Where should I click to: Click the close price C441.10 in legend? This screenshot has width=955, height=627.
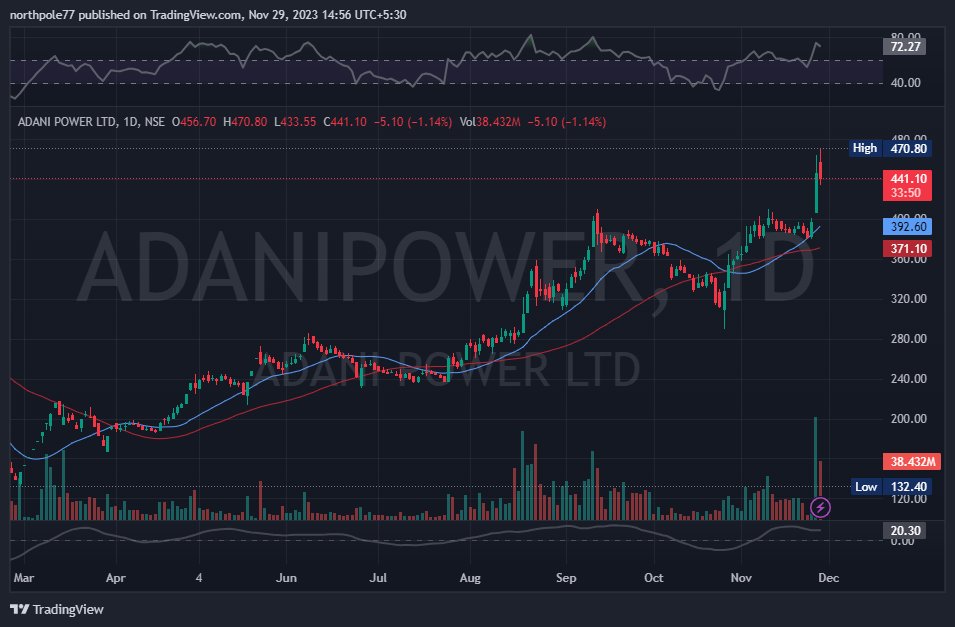pyautogui.click(x=345, y=122)
